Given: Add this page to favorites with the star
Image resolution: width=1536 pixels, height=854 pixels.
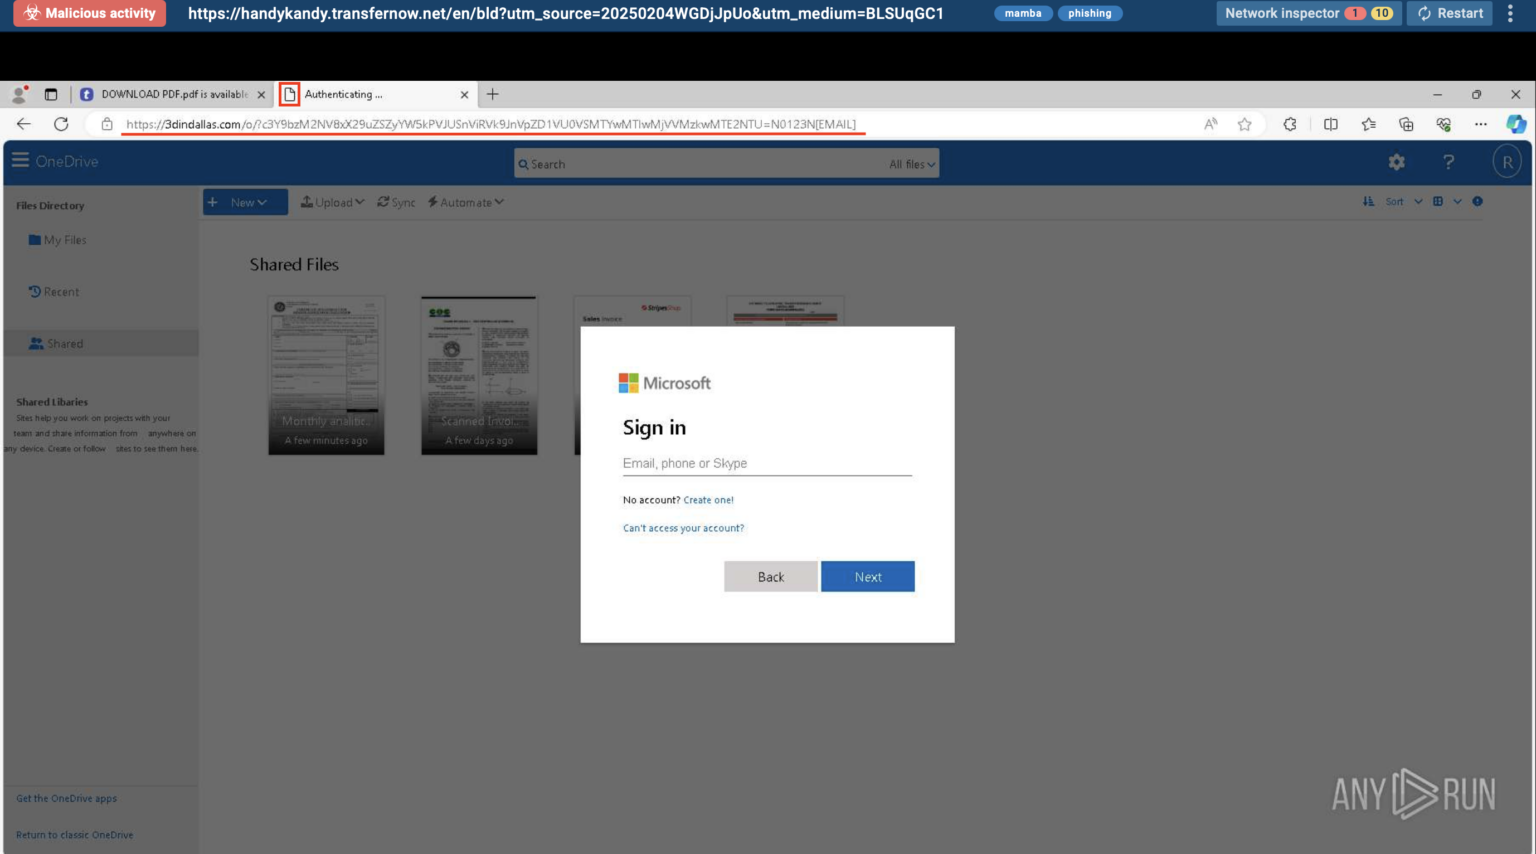Looking at the screenshot, I should [1244, 124].
